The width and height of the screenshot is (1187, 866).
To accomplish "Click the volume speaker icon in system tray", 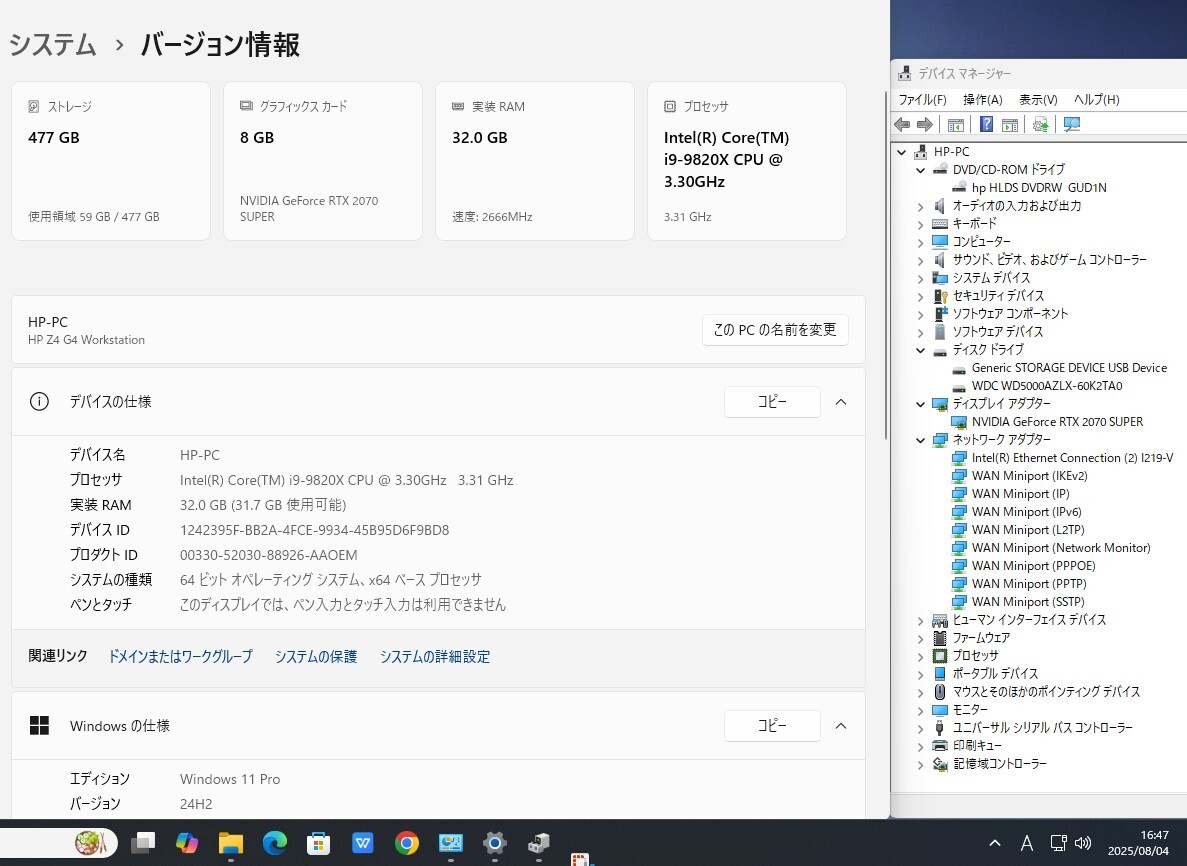I will 1083,843.
